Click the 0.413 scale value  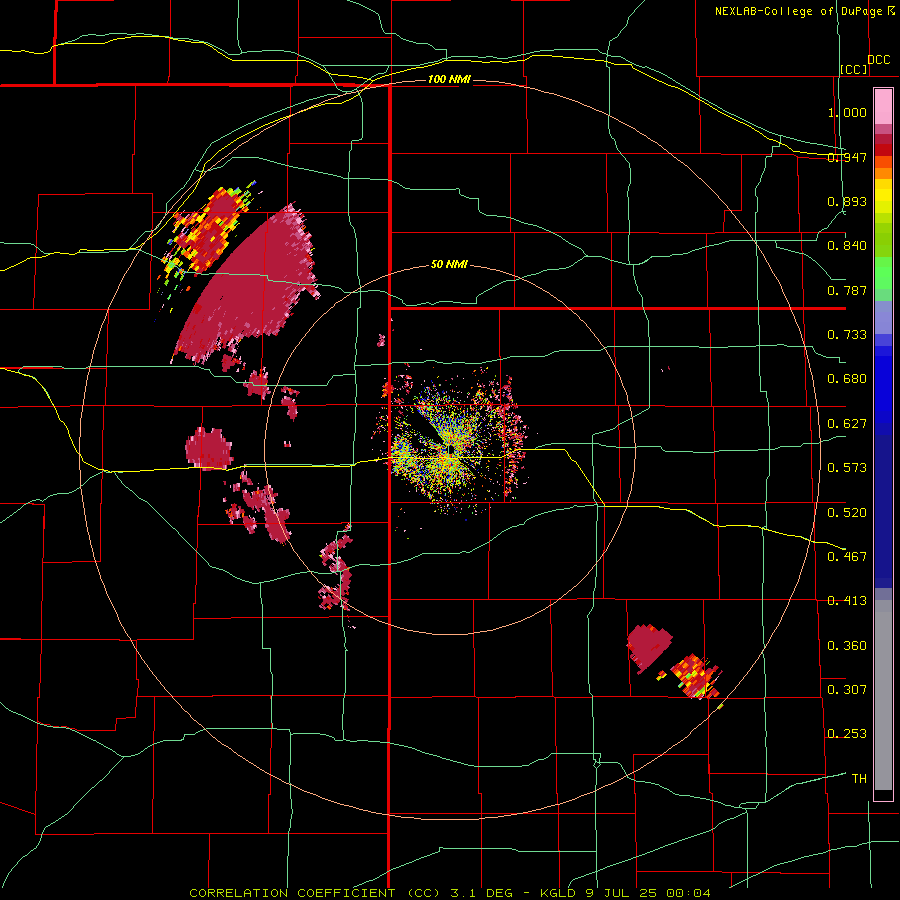point(847,600)
